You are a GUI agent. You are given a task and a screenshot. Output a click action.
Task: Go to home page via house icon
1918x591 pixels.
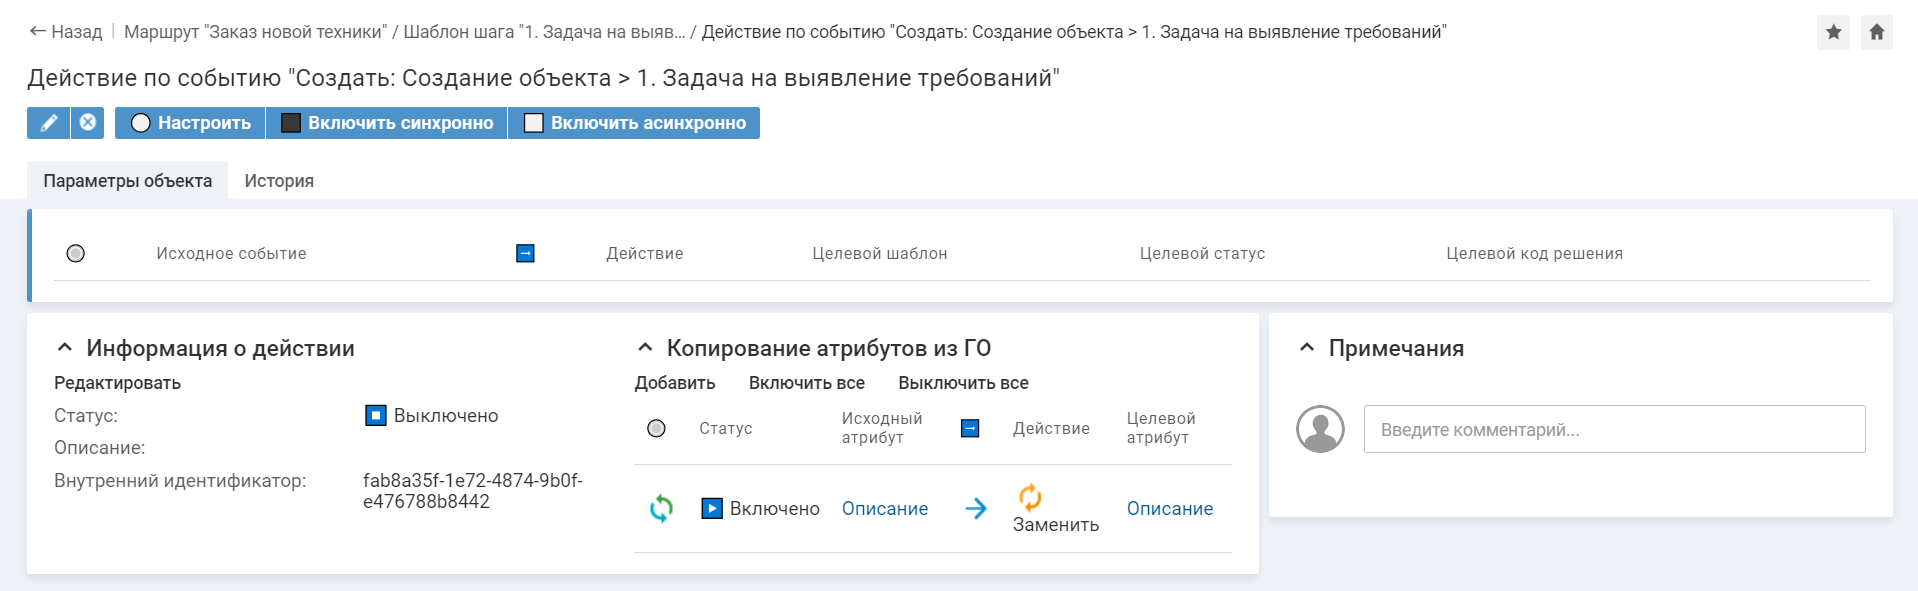(x=1876, y=32)
